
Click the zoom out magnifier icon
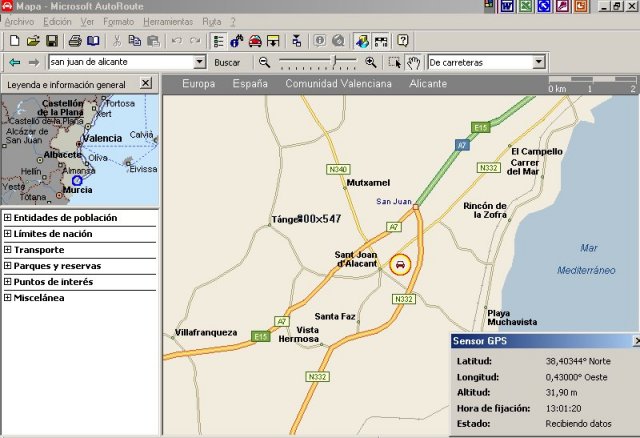[264, 62]
